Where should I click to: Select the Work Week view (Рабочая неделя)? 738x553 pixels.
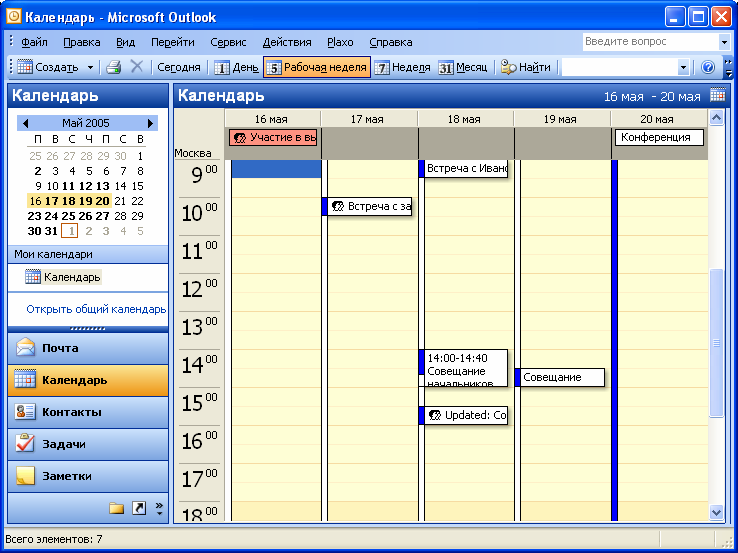[x=317, y=67]
